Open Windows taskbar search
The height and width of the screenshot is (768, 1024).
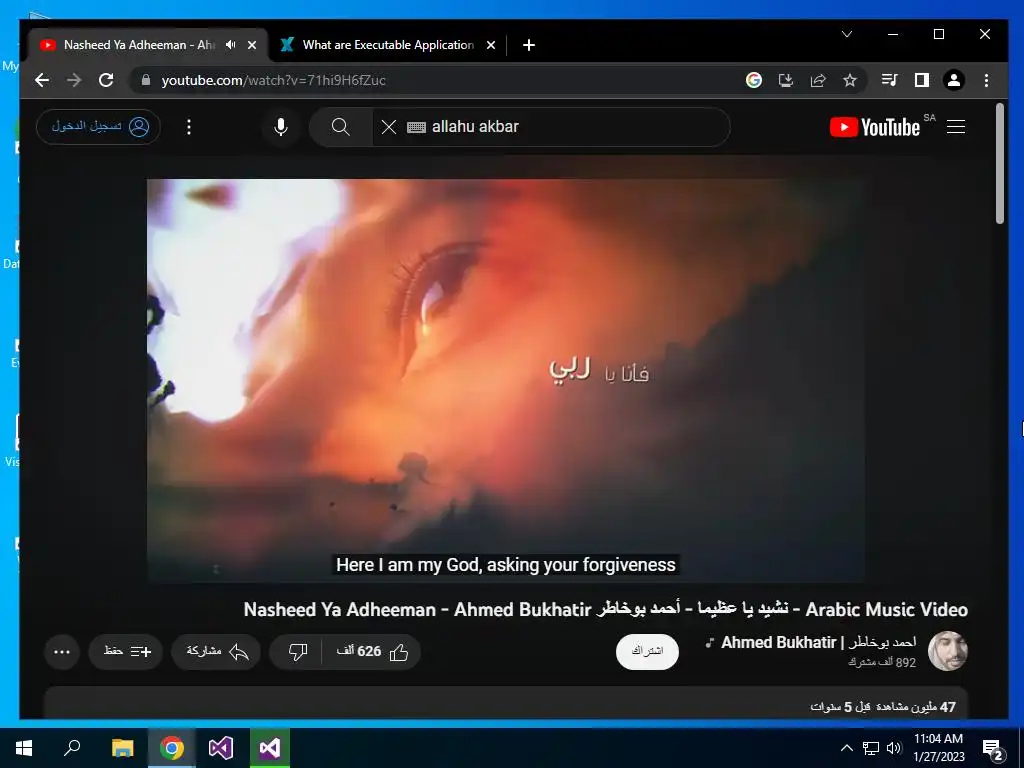[72, 747]
